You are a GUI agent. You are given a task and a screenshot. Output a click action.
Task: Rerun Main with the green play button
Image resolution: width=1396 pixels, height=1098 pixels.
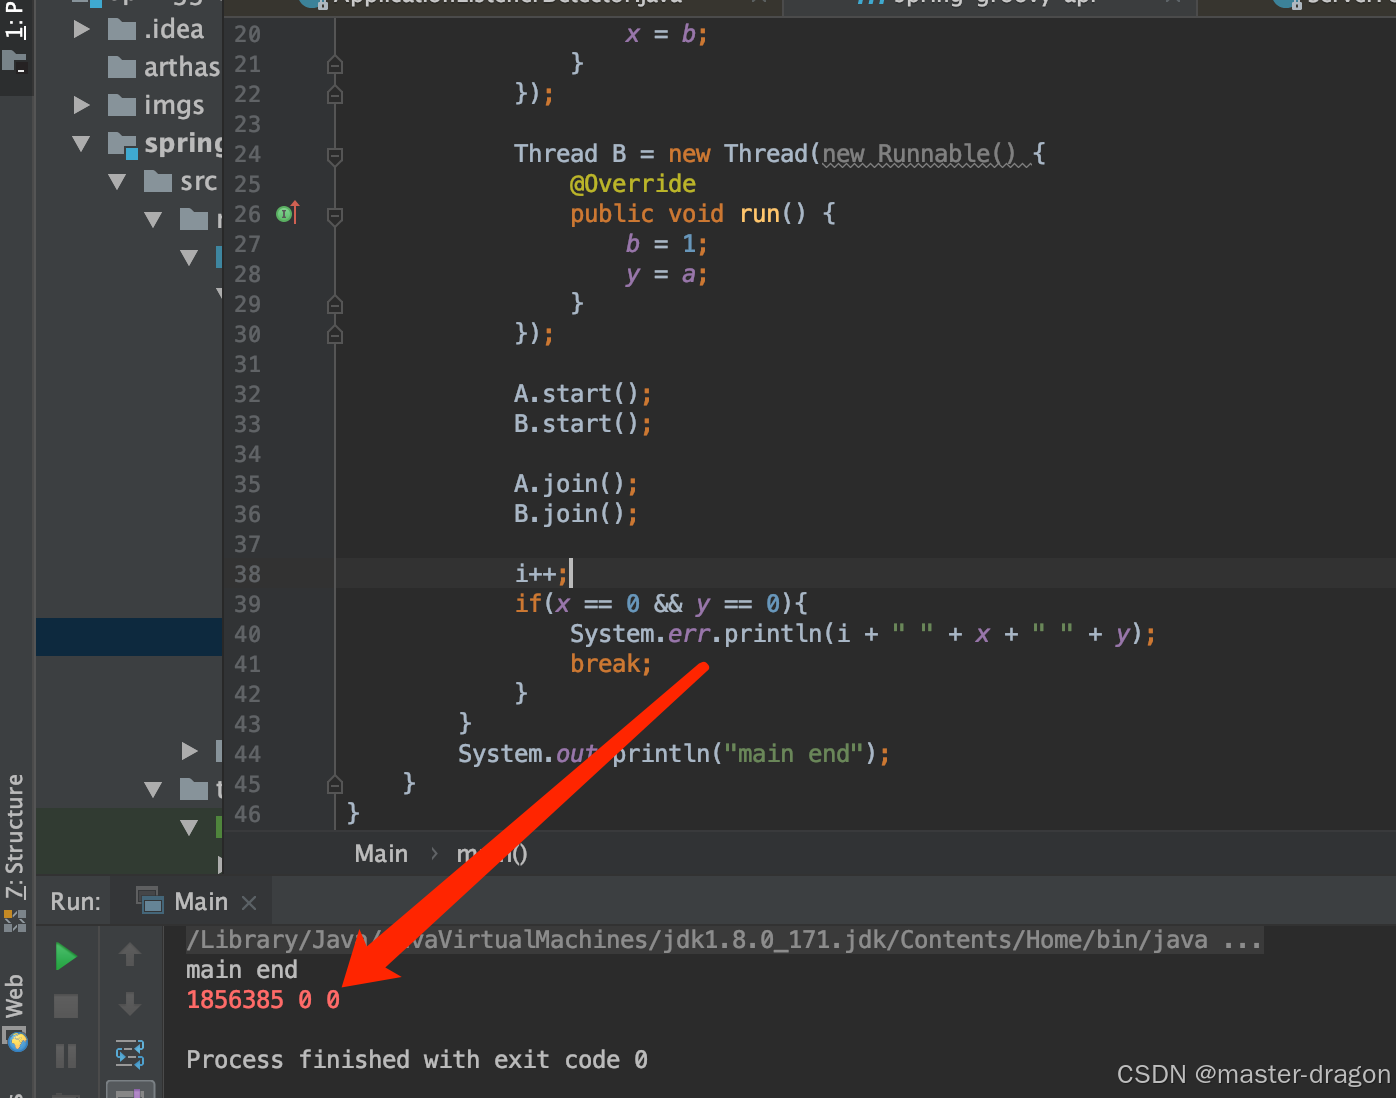tap(66, 957)
